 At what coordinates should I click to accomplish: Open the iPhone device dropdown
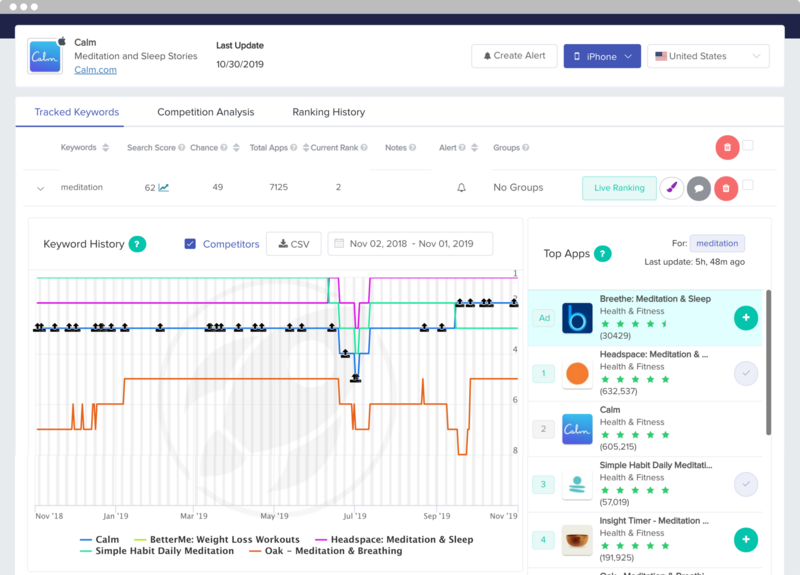pos(601,56)
